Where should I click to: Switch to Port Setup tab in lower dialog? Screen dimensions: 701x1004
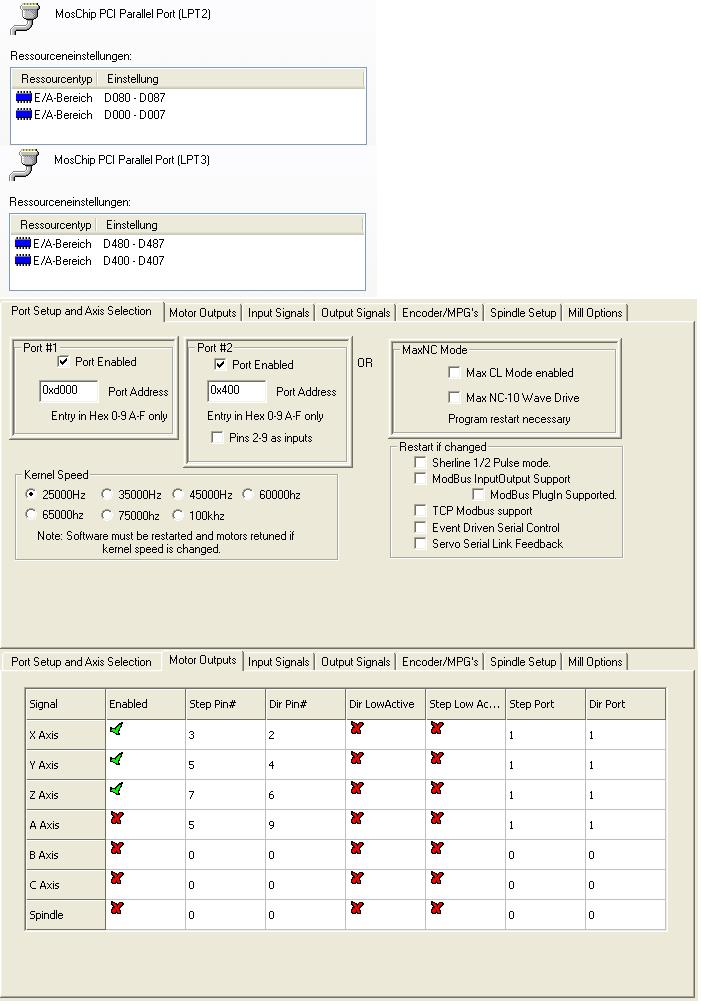point(81,662)
